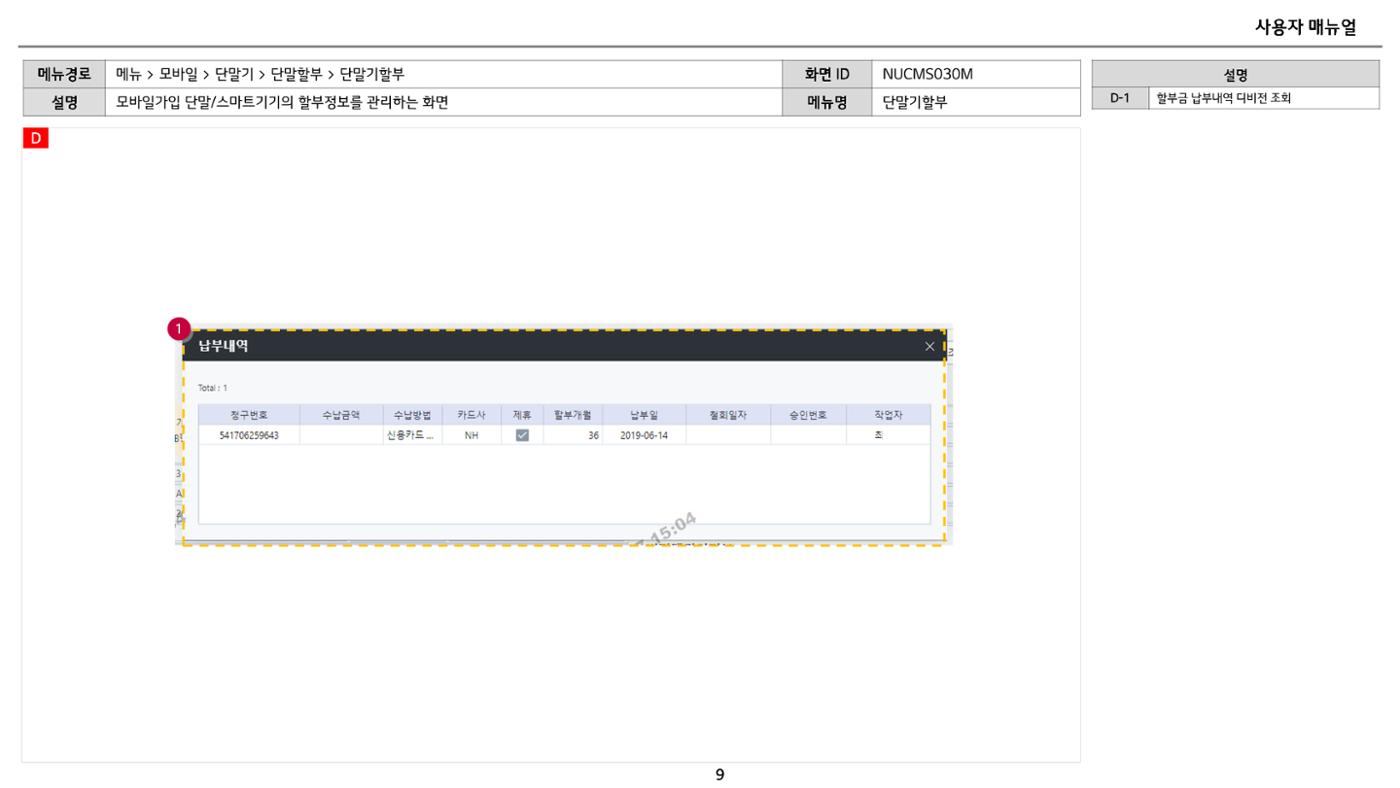Click the 승인번호 column header

808,415
